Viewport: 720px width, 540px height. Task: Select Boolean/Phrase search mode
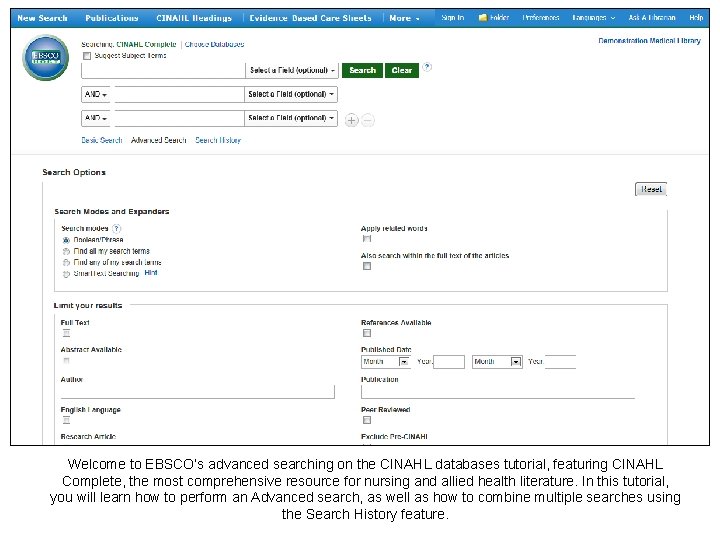(66, 240)
